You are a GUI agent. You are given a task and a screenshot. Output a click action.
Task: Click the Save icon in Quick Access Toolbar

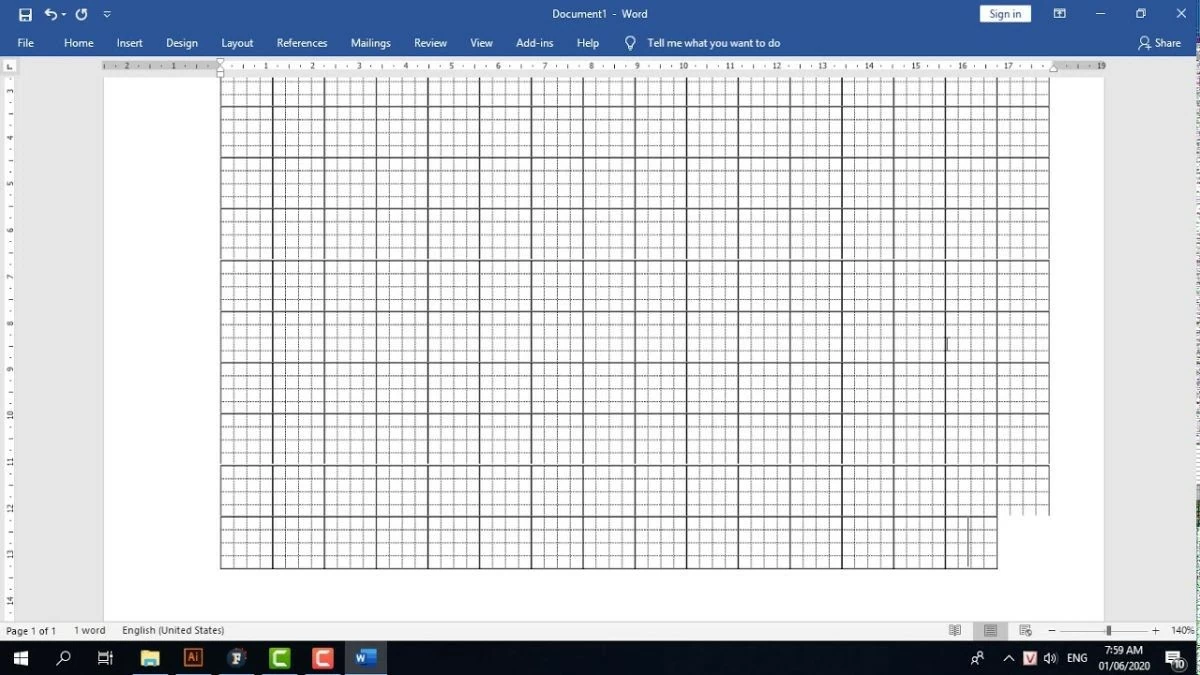pyautogui.click(x=25, y=14)
